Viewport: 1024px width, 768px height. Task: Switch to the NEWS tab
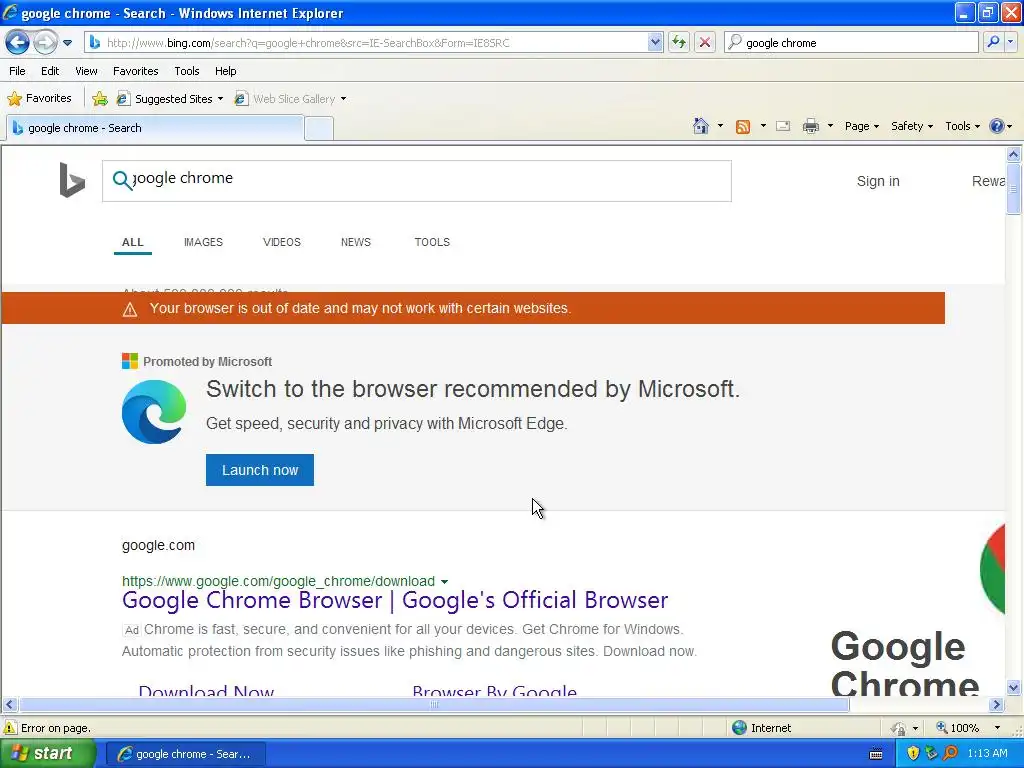pyautogui.click(x=356, y=242)
